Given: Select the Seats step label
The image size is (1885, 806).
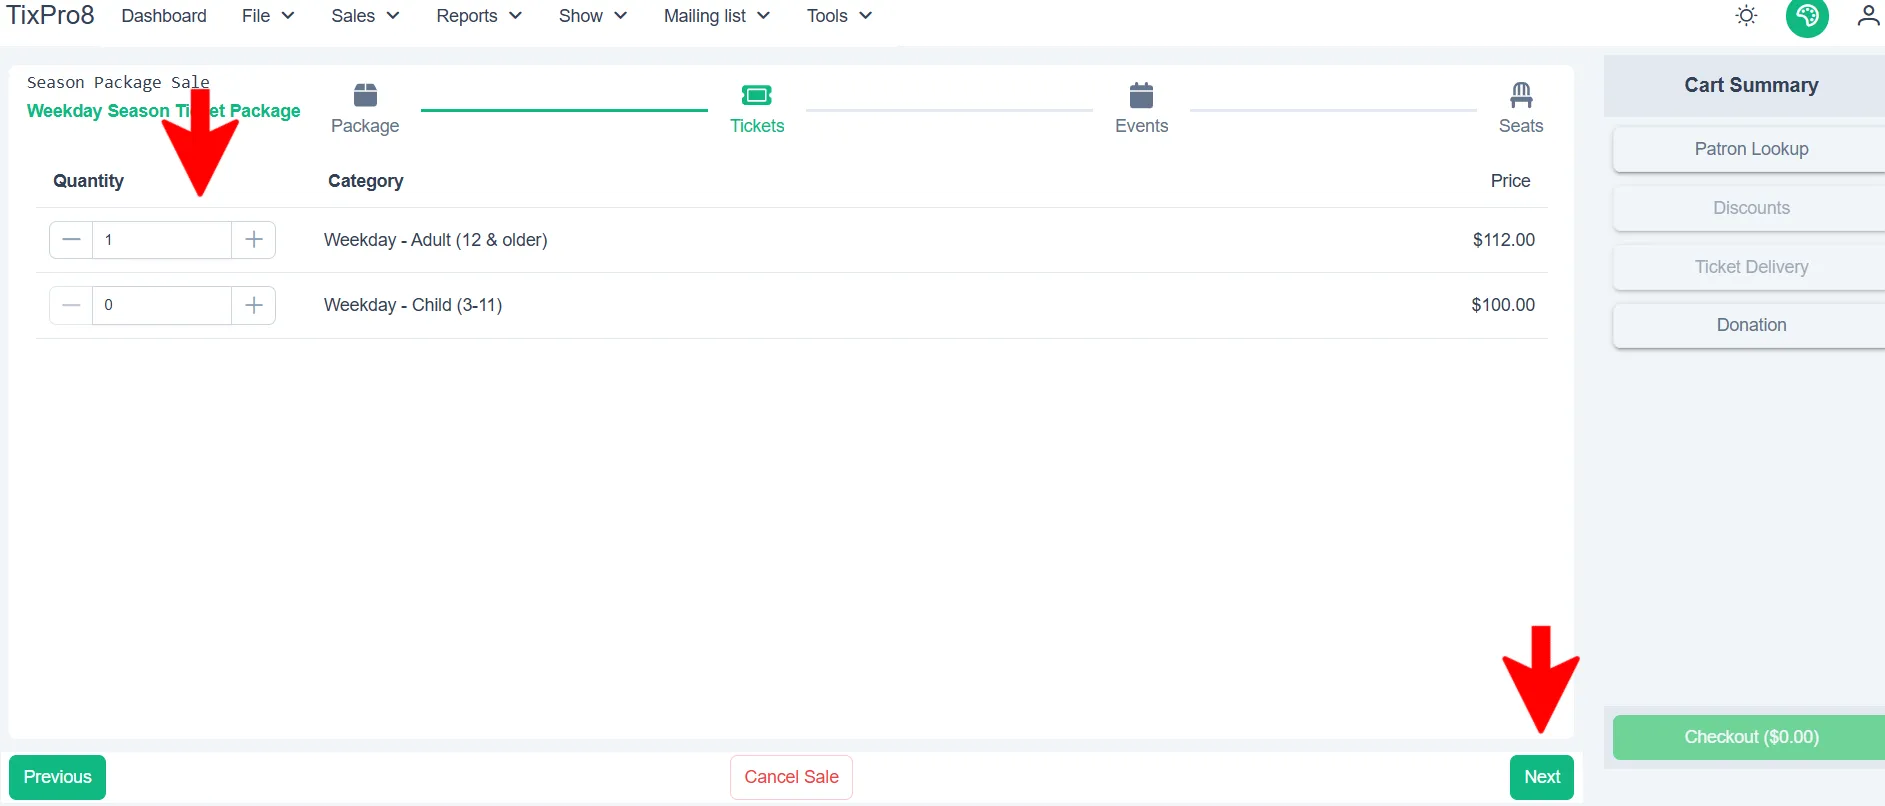Looking at the screenshot, I should point(1521,126).
